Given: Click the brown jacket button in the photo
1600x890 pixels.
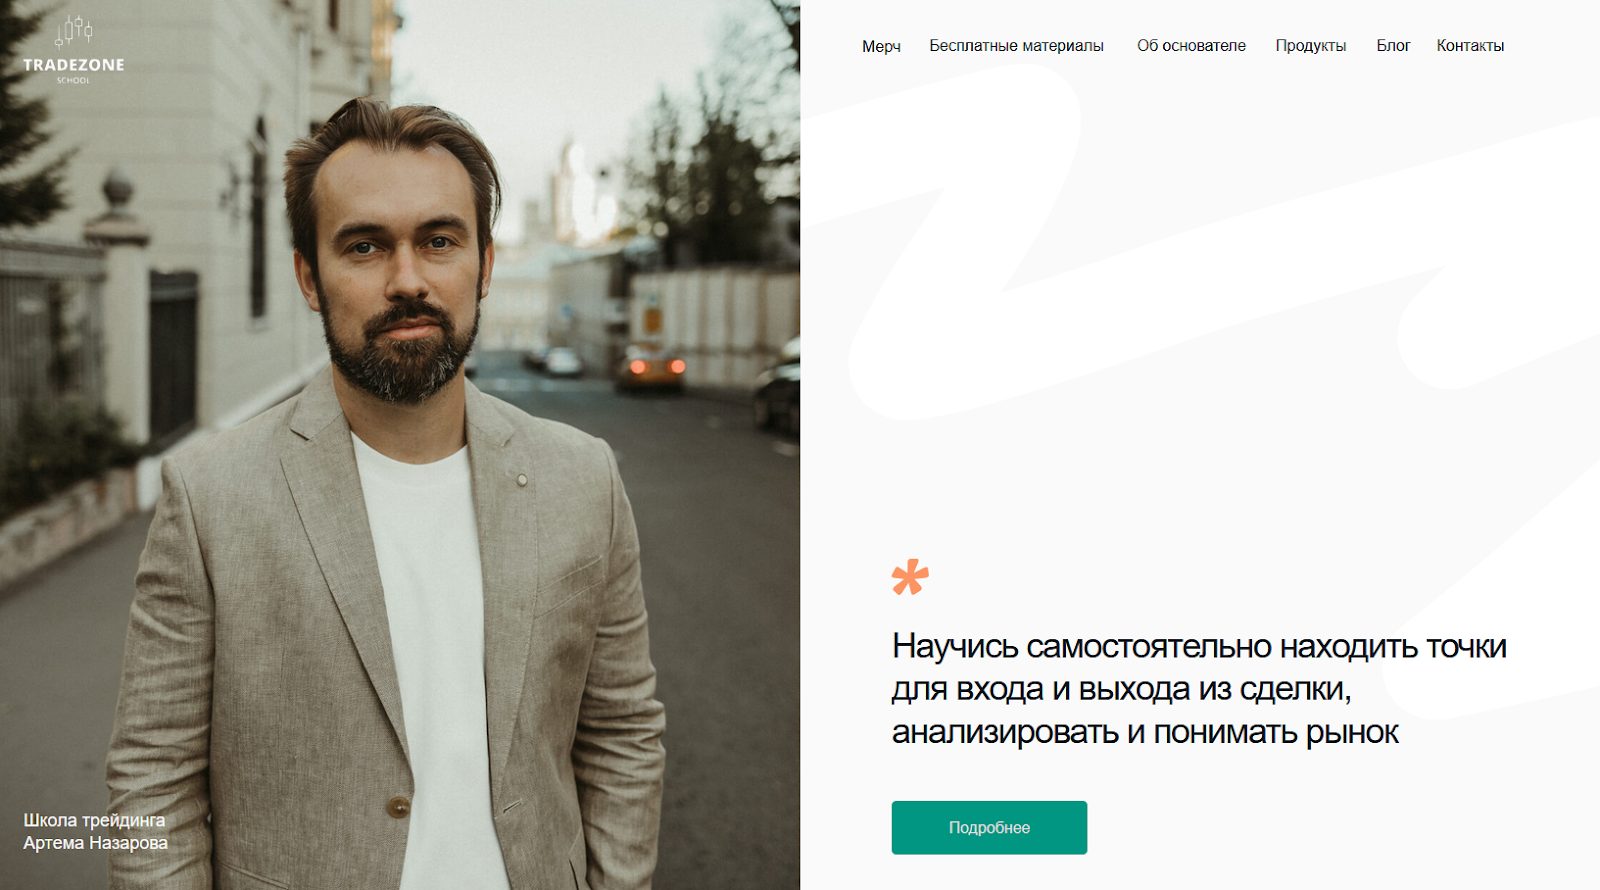Looking at the screenshot, I should pyautogui.click(x=398, y=806).
